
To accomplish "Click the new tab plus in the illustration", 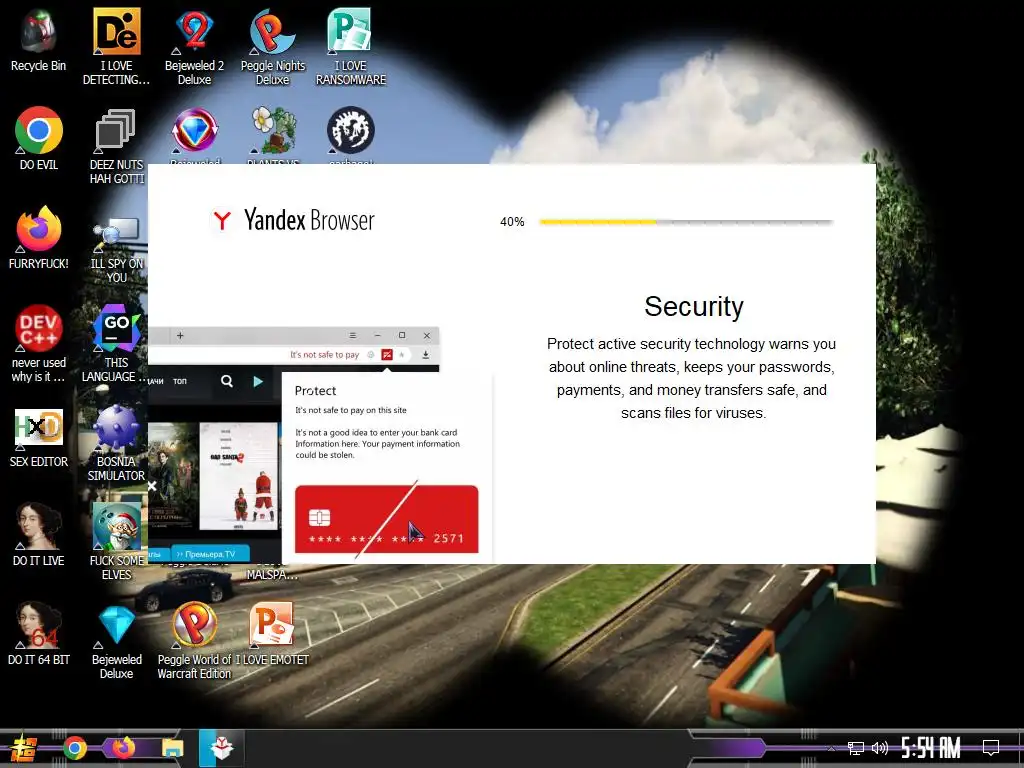I will (180, 336).
